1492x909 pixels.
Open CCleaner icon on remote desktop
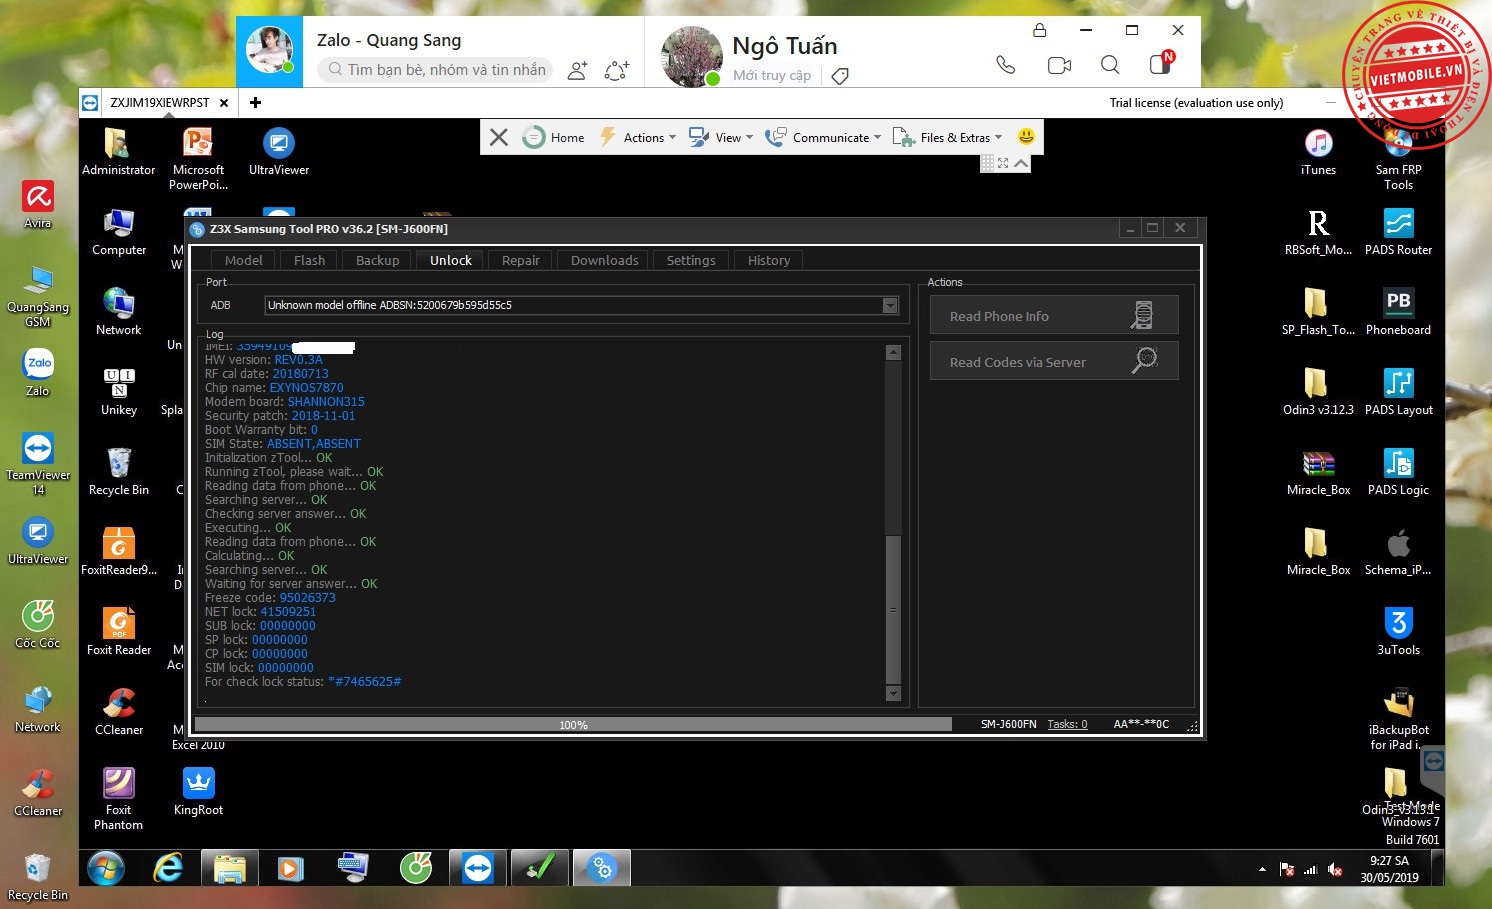[x=118, y=712]
